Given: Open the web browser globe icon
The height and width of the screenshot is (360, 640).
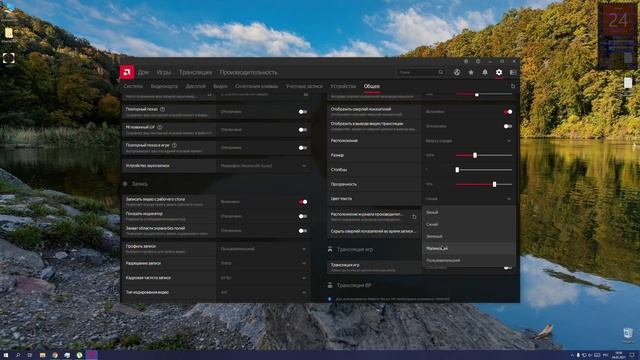Looking at the screenshot, I should click(457, 72).
